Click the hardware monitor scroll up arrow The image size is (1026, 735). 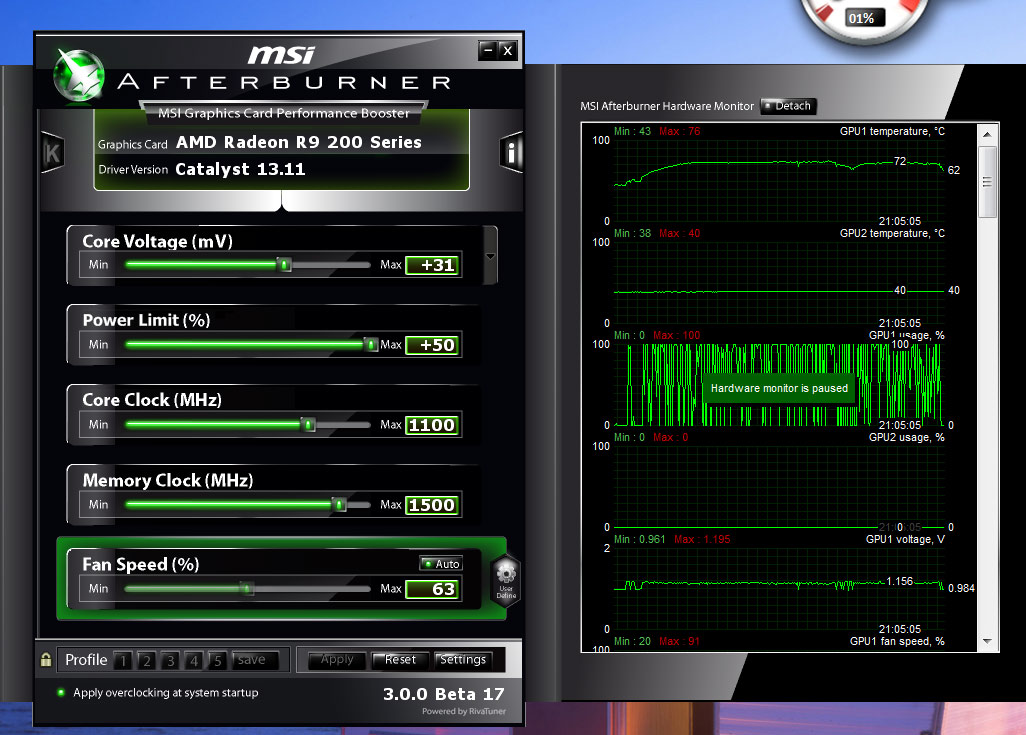(987, 134)
